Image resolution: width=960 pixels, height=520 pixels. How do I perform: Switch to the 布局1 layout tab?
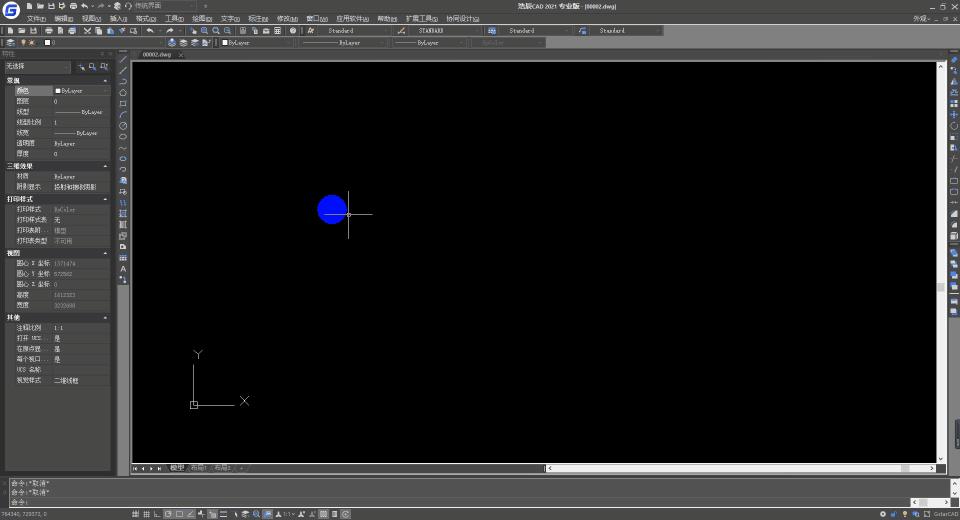[199, 468]
